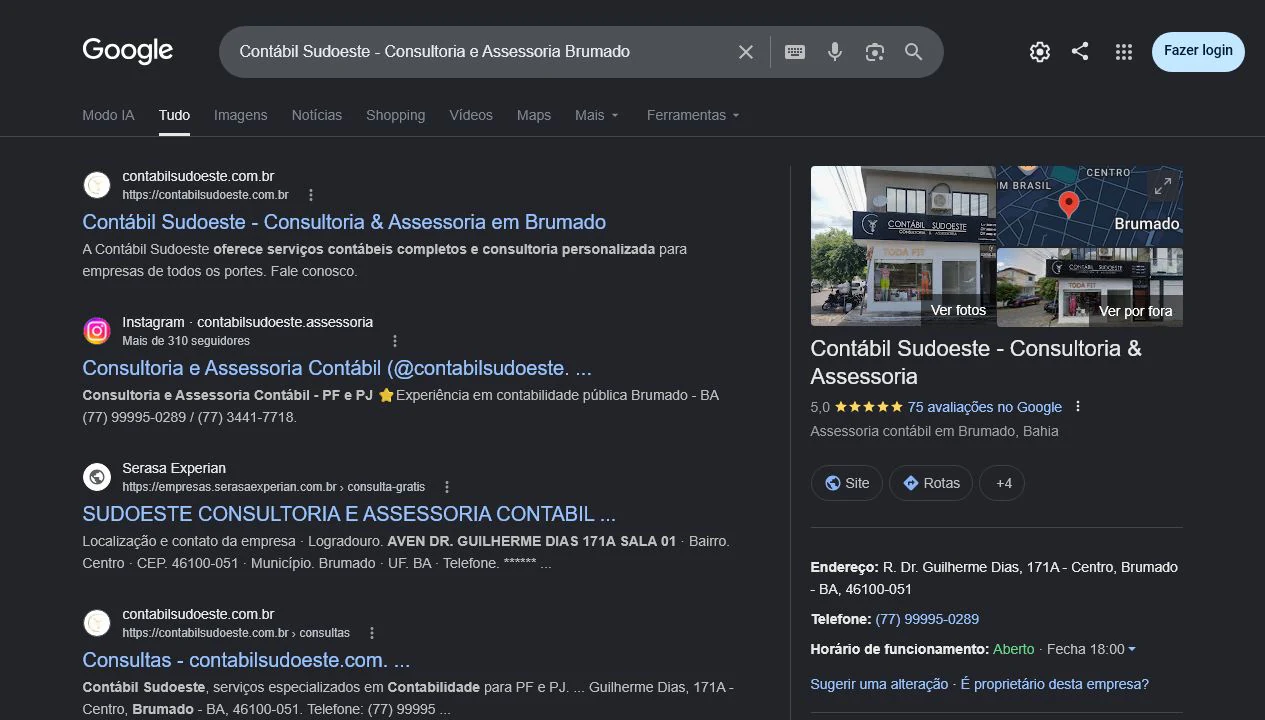This screenshot has height=720, width=1265.
Task: Open three-dot menu next to contabilsudoeste.com.br URL
Action: [x=311, y=195]
